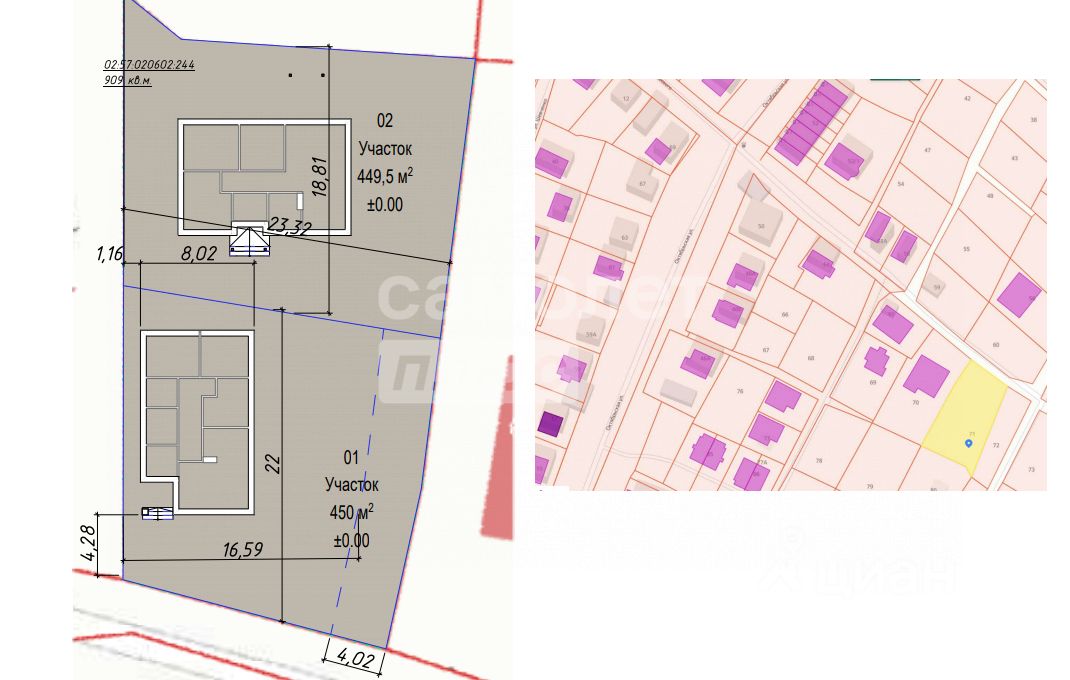1070x680 pixels.
Task: Click the '1,16' dimension label
Action: [x=110, y=255]
